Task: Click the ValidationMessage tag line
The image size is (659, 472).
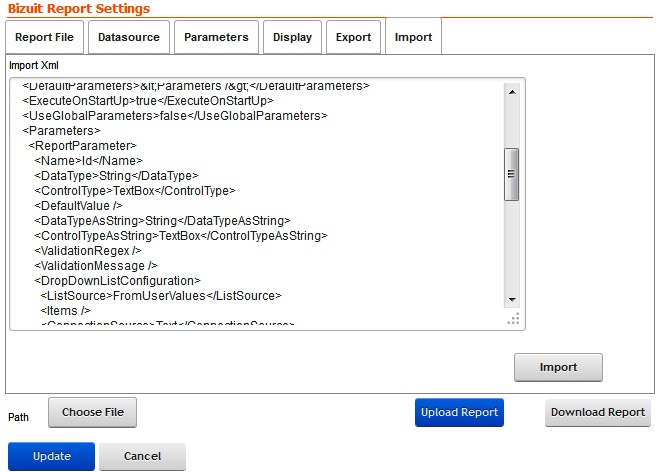Action: pyautogui.click(x=96, y=266)
